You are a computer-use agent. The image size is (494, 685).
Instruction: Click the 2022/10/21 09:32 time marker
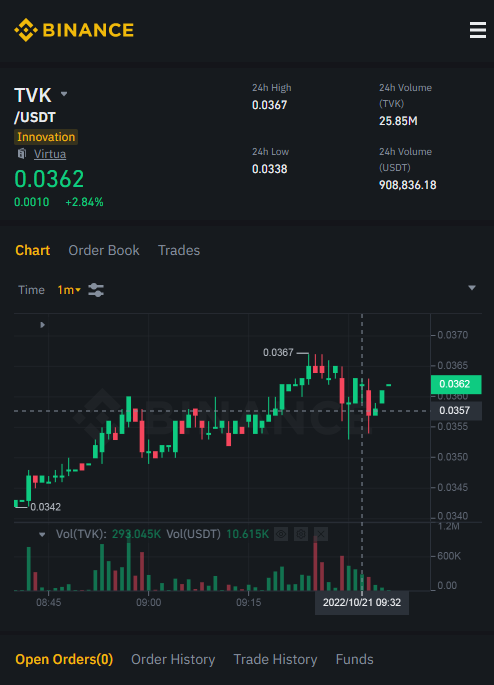coord(362,603)
